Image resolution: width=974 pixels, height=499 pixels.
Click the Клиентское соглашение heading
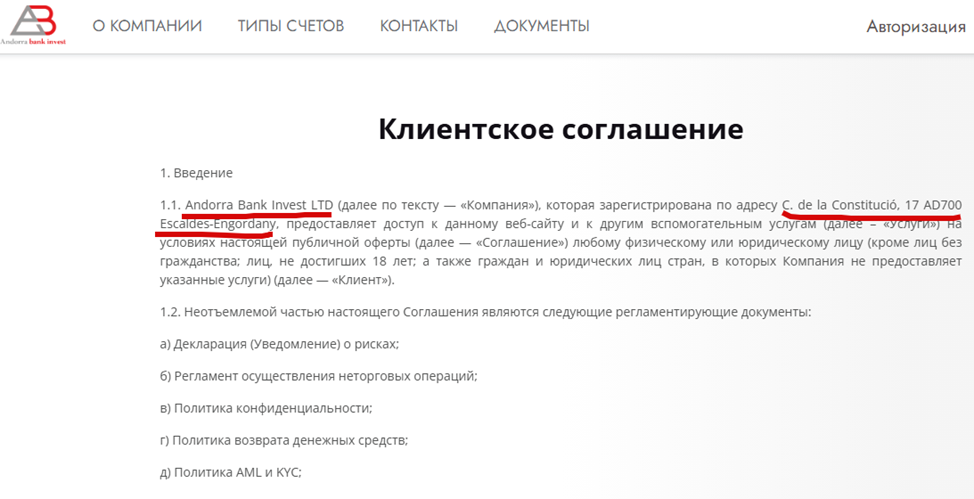click(560, 130)
